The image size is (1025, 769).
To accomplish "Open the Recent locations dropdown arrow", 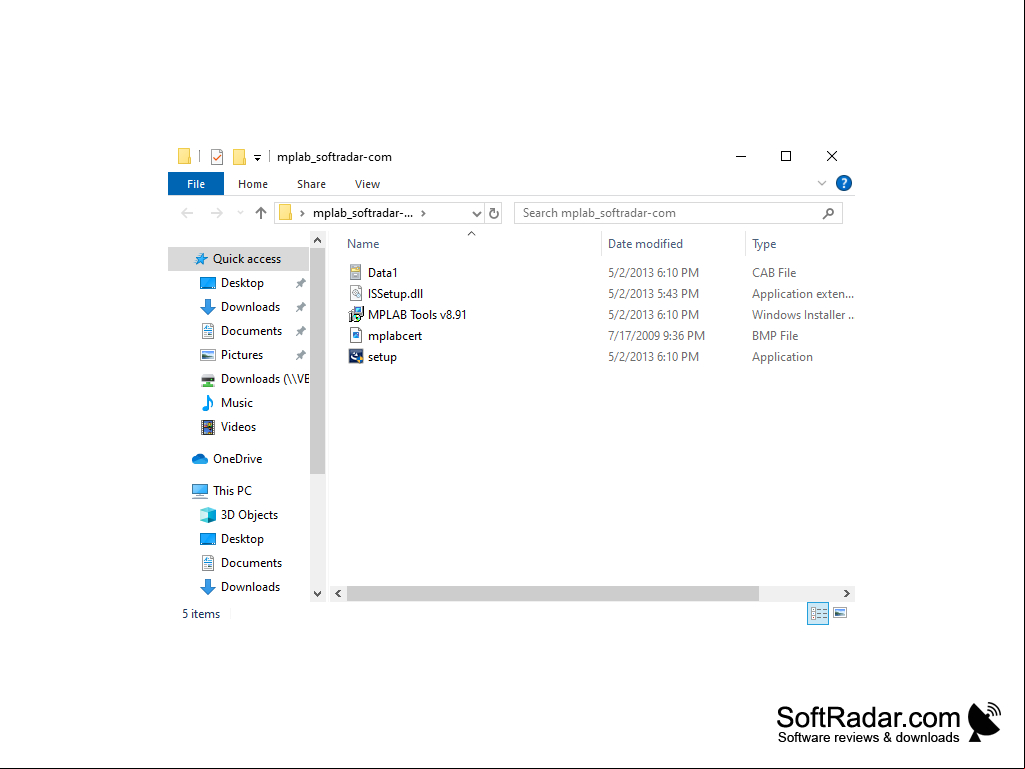I will coord(241,213).
